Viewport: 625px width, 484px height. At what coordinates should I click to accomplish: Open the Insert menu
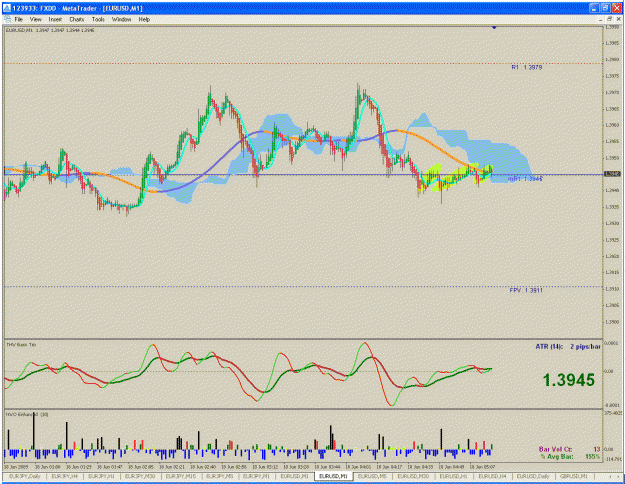tap(55, 19)
